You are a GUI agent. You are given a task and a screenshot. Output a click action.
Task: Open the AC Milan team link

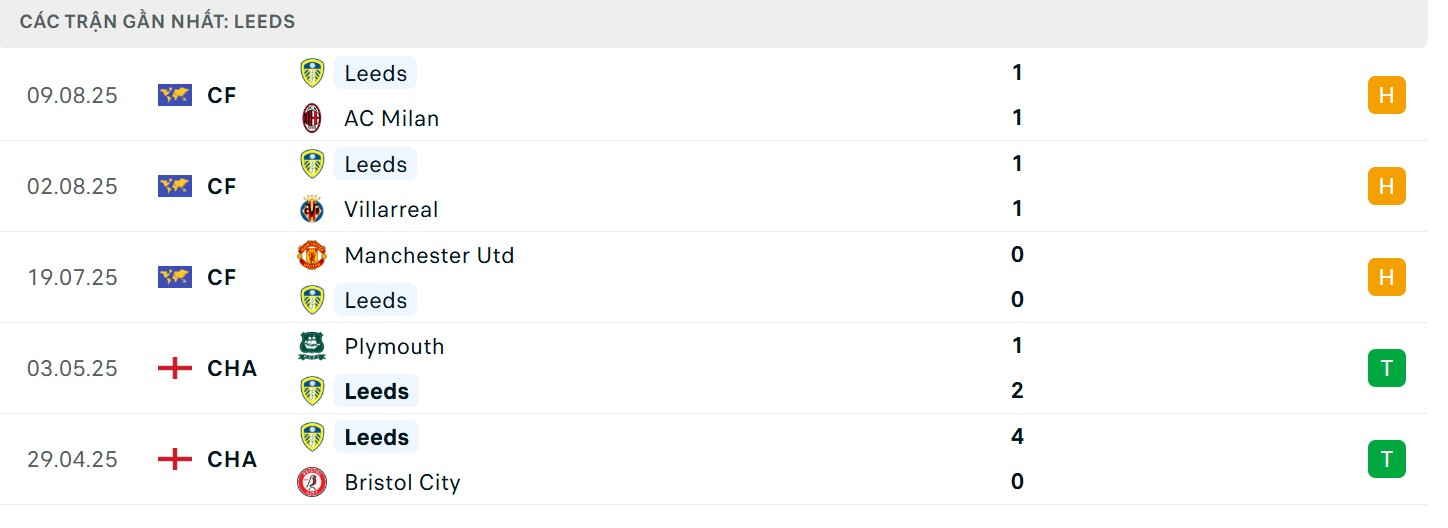[391, 118]
